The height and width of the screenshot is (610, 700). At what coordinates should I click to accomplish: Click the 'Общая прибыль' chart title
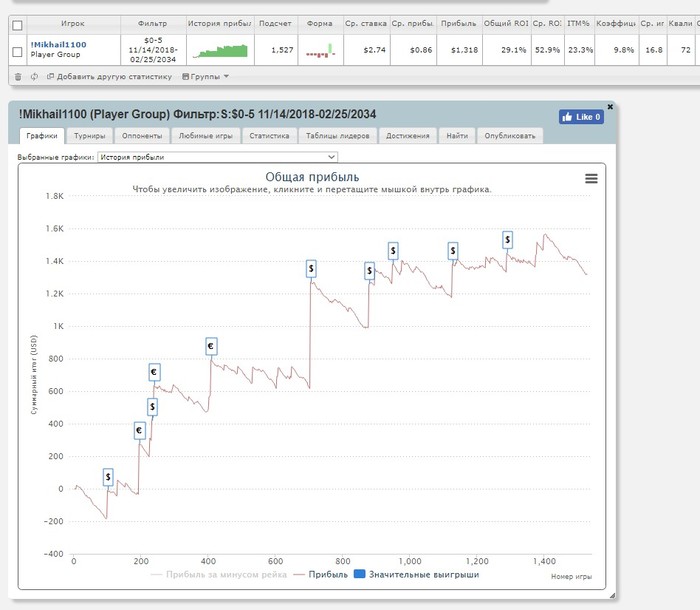coord(312,177)
